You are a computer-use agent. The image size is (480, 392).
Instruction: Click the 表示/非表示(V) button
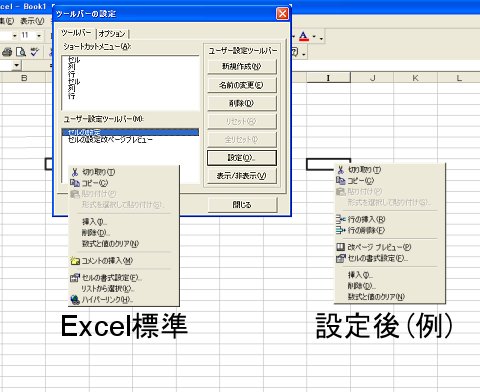242,176
